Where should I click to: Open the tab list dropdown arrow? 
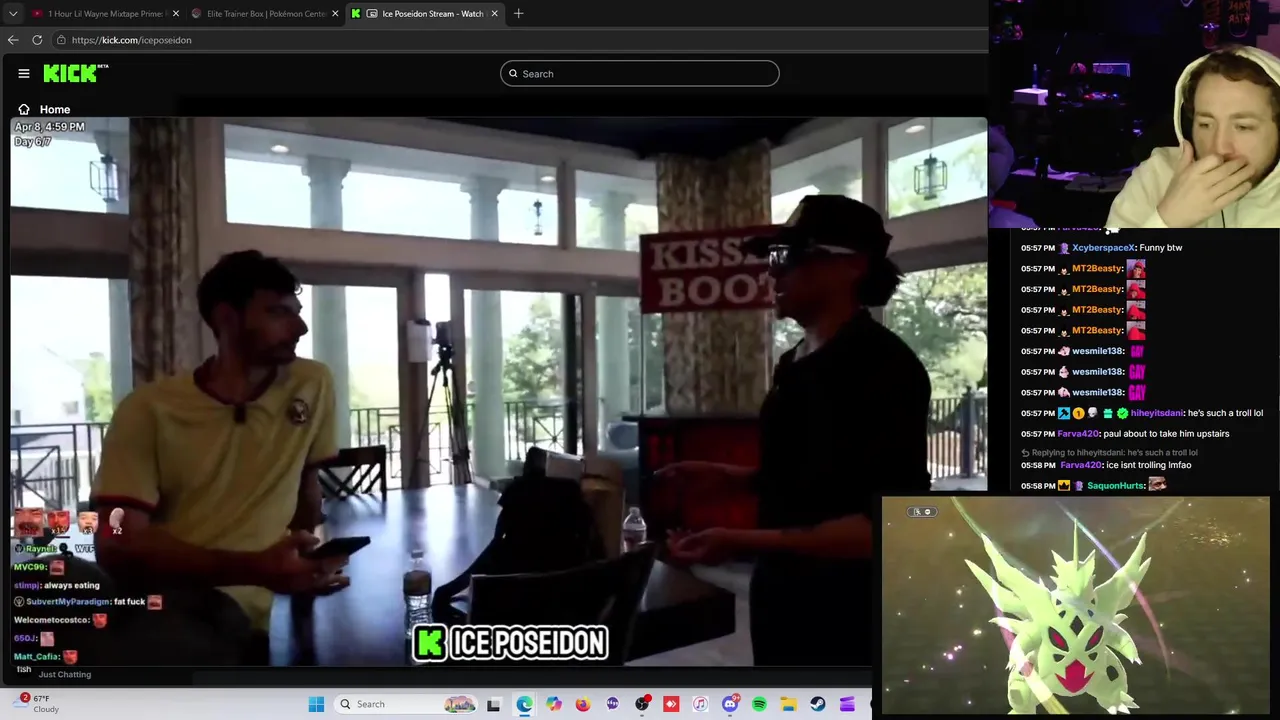coord(12,14)
